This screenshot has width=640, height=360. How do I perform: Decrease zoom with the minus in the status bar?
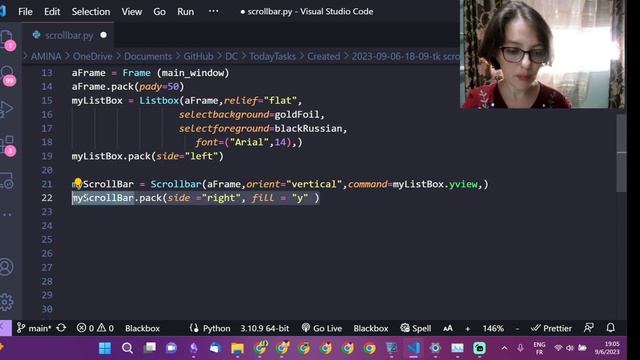pyautogui.click(x=517, y=328)
